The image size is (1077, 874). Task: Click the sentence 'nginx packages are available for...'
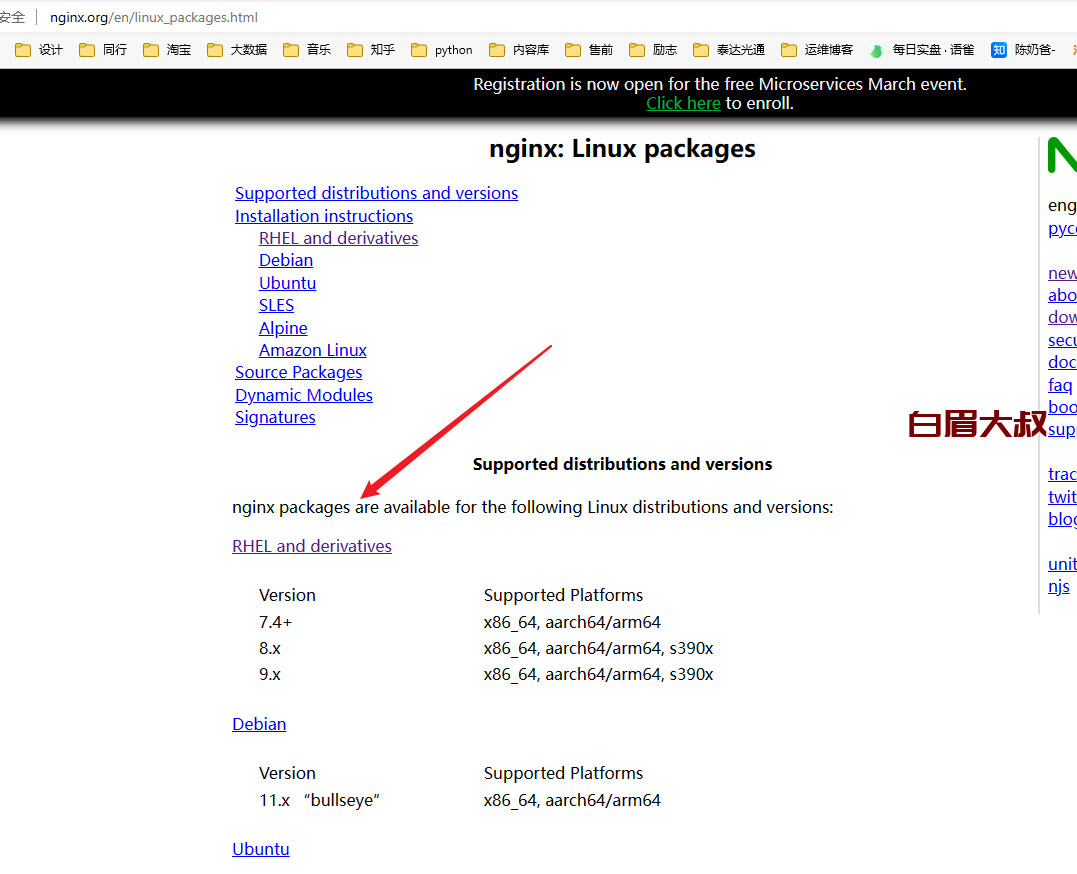[x=532, y=507]
